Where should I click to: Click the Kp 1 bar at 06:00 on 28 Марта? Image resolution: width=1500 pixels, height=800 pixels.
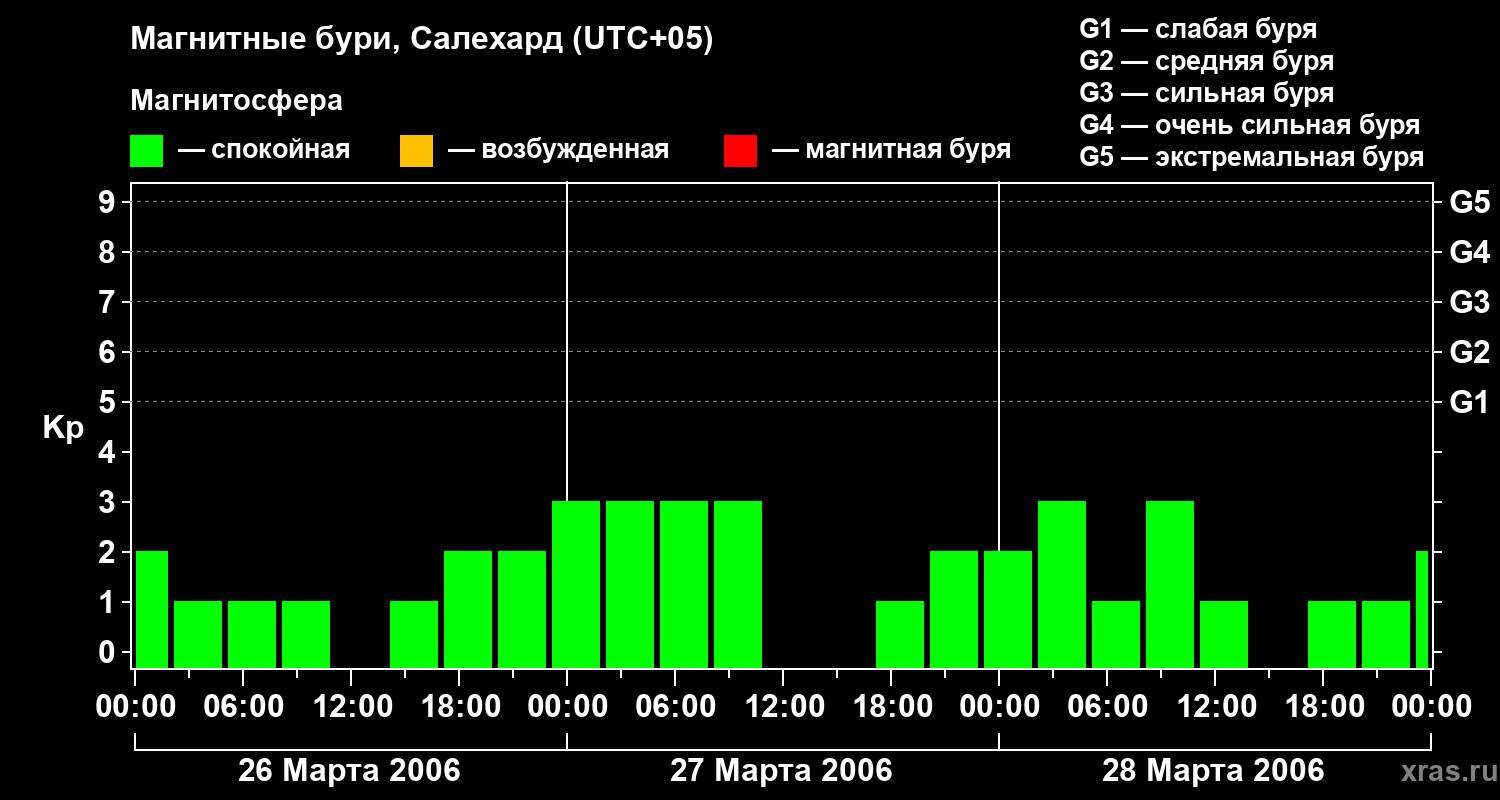pyautogui.click(x=1116, y=634)
